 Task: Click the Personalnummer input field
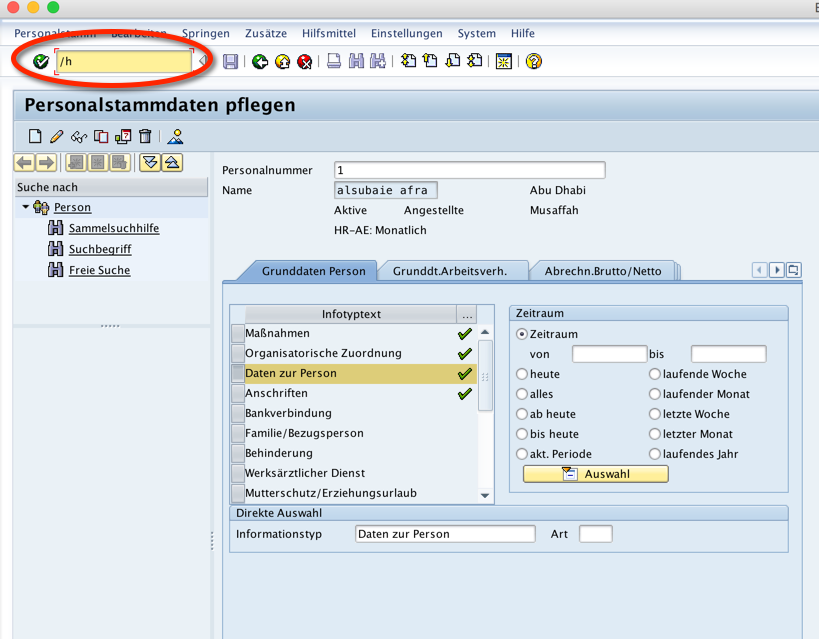[469, 170]
